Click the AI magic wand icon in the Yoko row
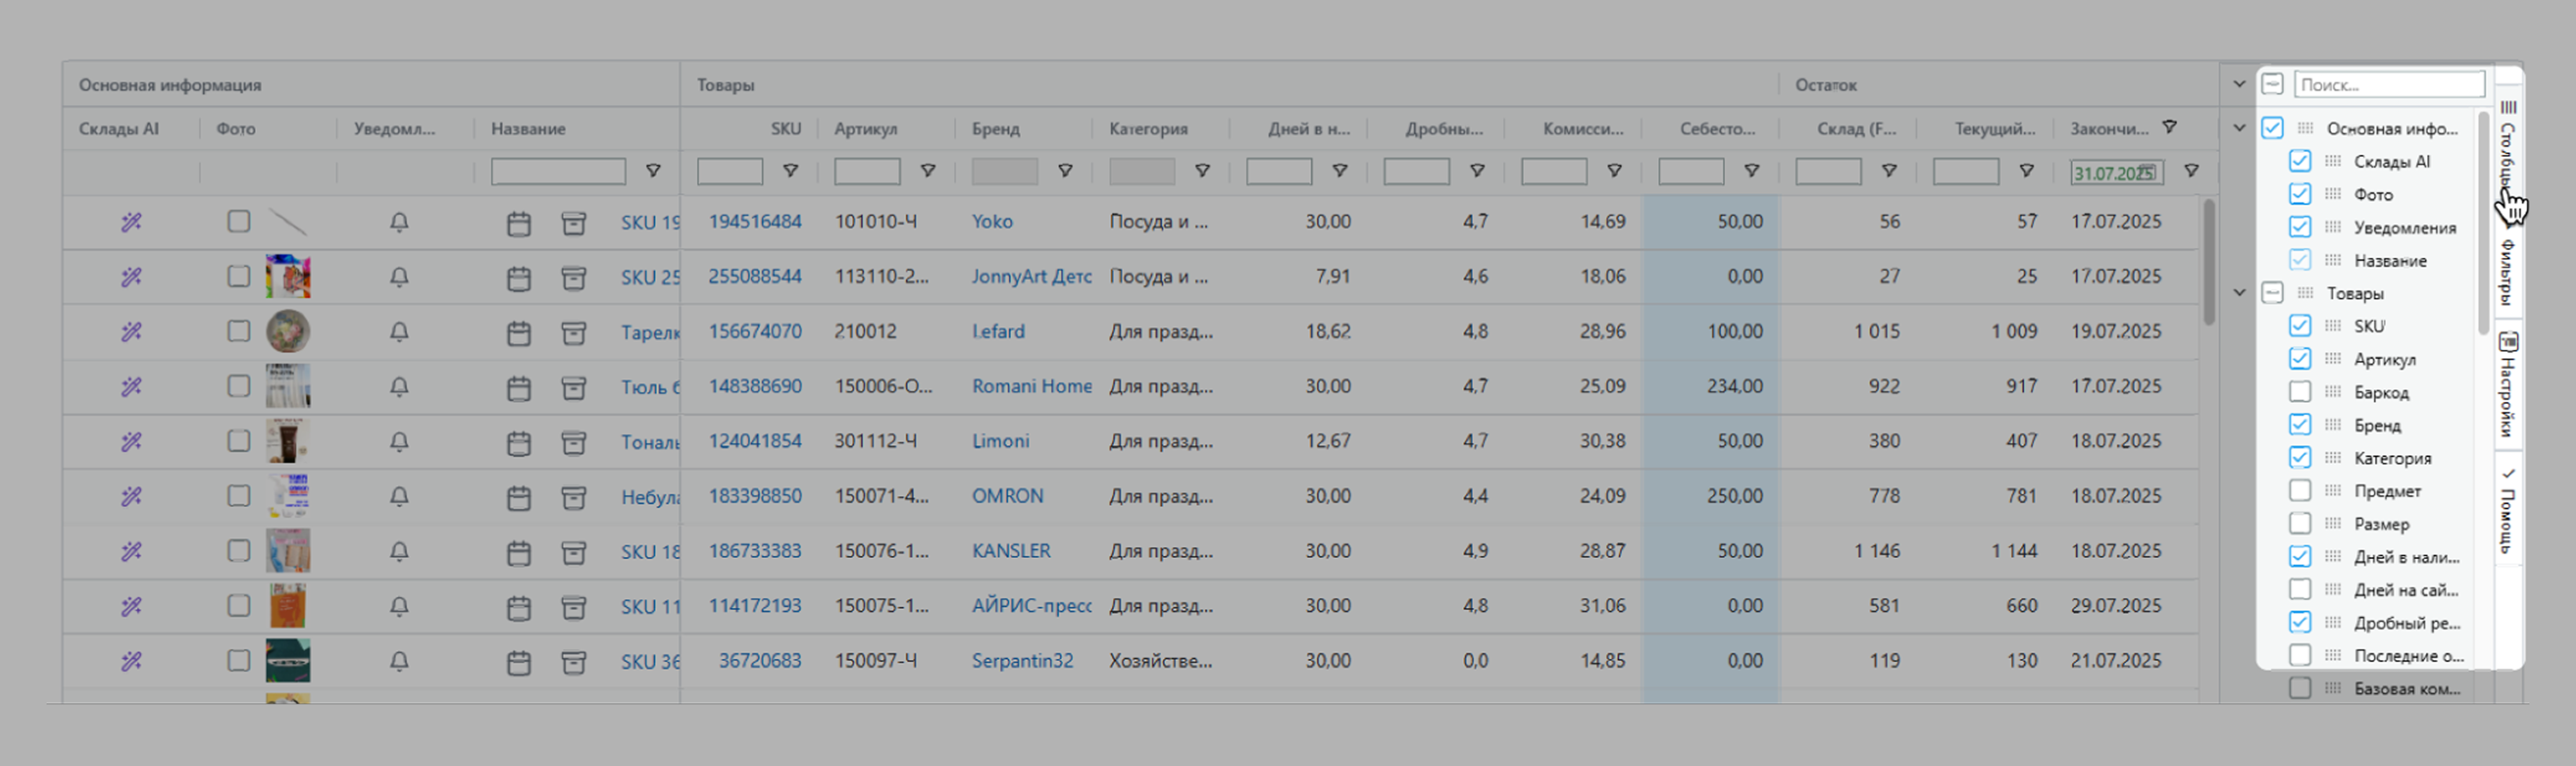The width and height of the screenshot is (2576, 766). (x=131, y=222)
